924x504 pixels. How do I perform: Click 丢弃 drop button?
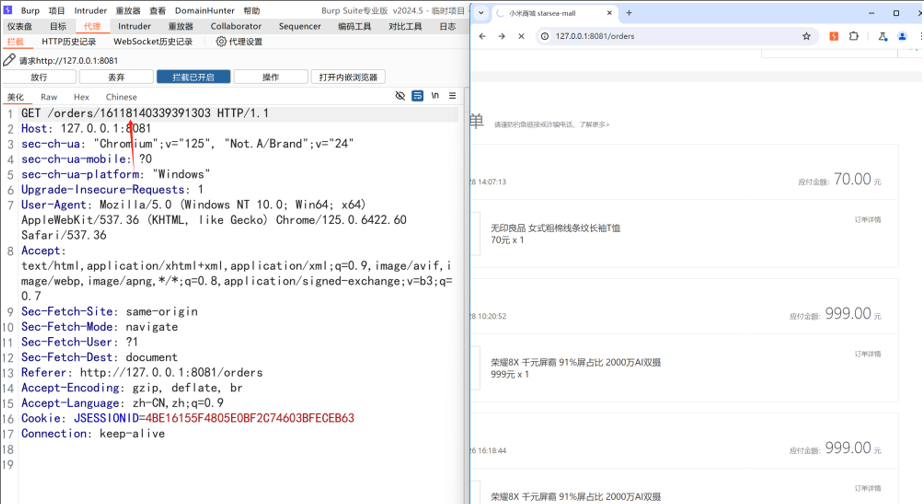(x=116, y=77)
